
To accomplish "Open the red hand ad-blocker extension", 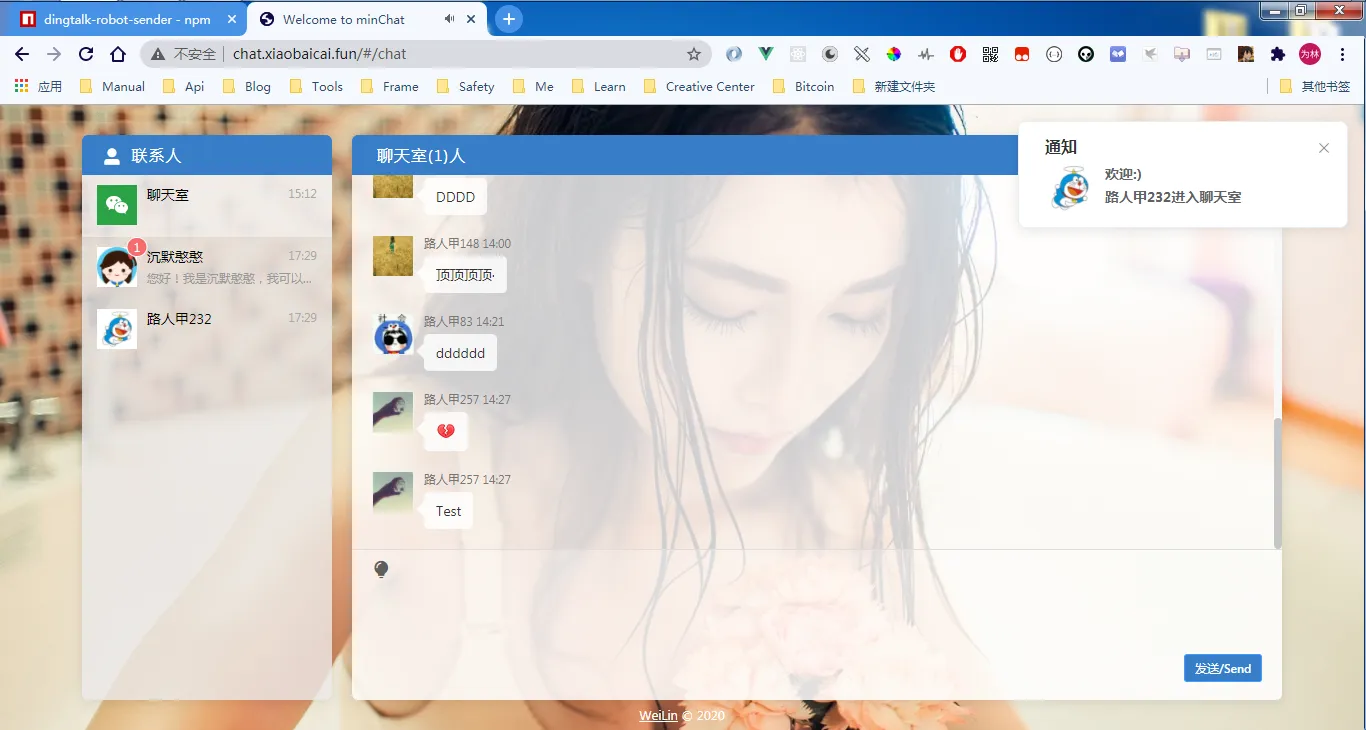I will pos(958,54).
